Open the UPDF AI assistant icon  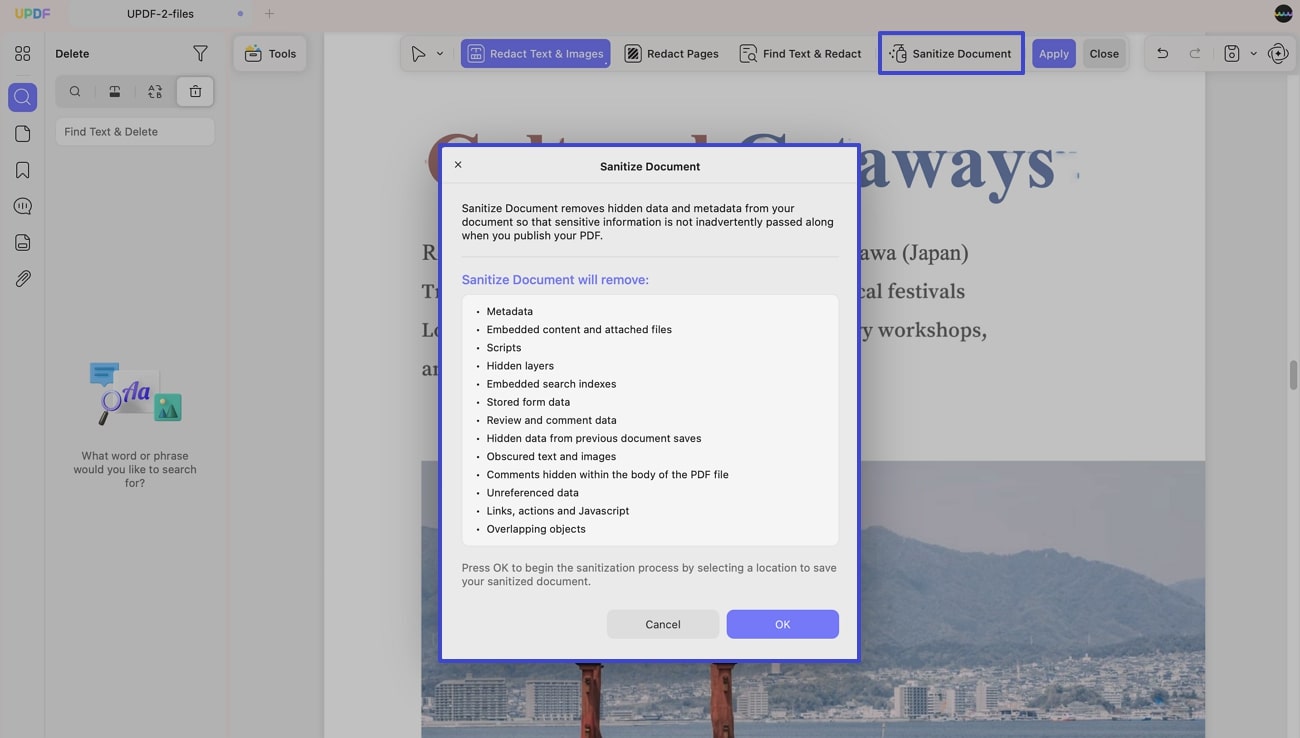point(1278,54)
